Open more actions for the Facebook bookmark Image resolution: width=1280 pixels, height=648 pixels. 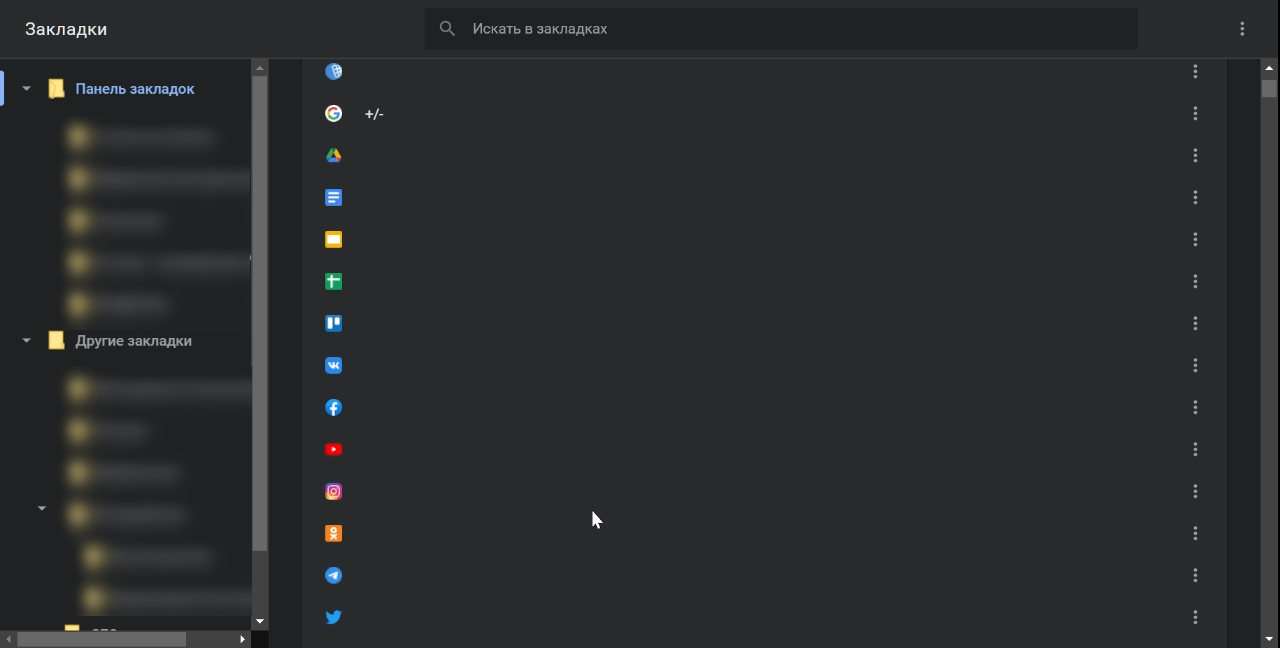1195,408
